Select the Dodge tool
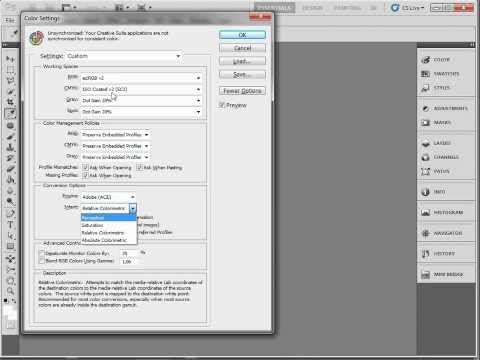This screenshot has height=360, width=480. point(10,201)
